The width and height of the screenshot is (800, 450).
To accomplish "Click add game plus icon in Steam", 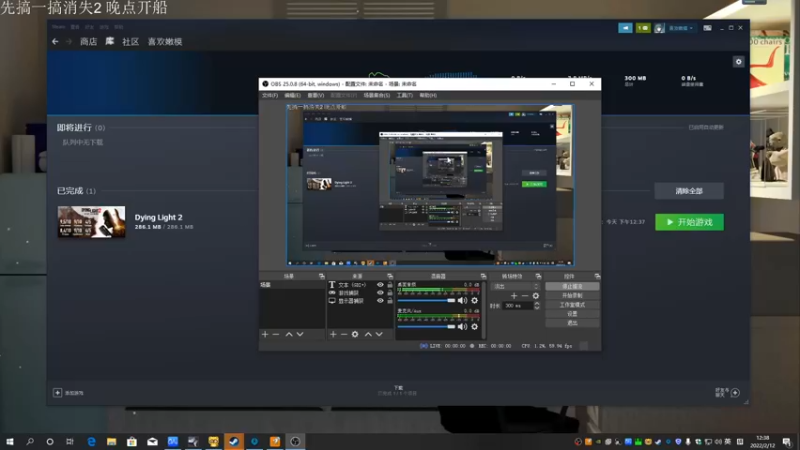I will 57,392.
